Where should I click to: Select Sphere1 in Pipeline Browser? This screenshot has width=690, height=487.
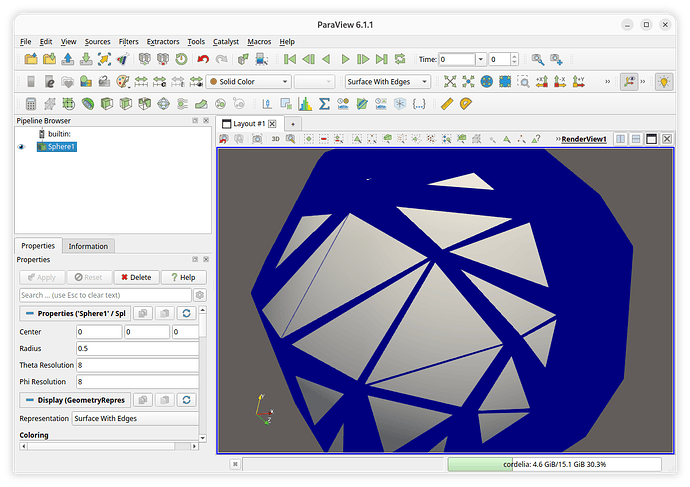[x=57, y=147]
